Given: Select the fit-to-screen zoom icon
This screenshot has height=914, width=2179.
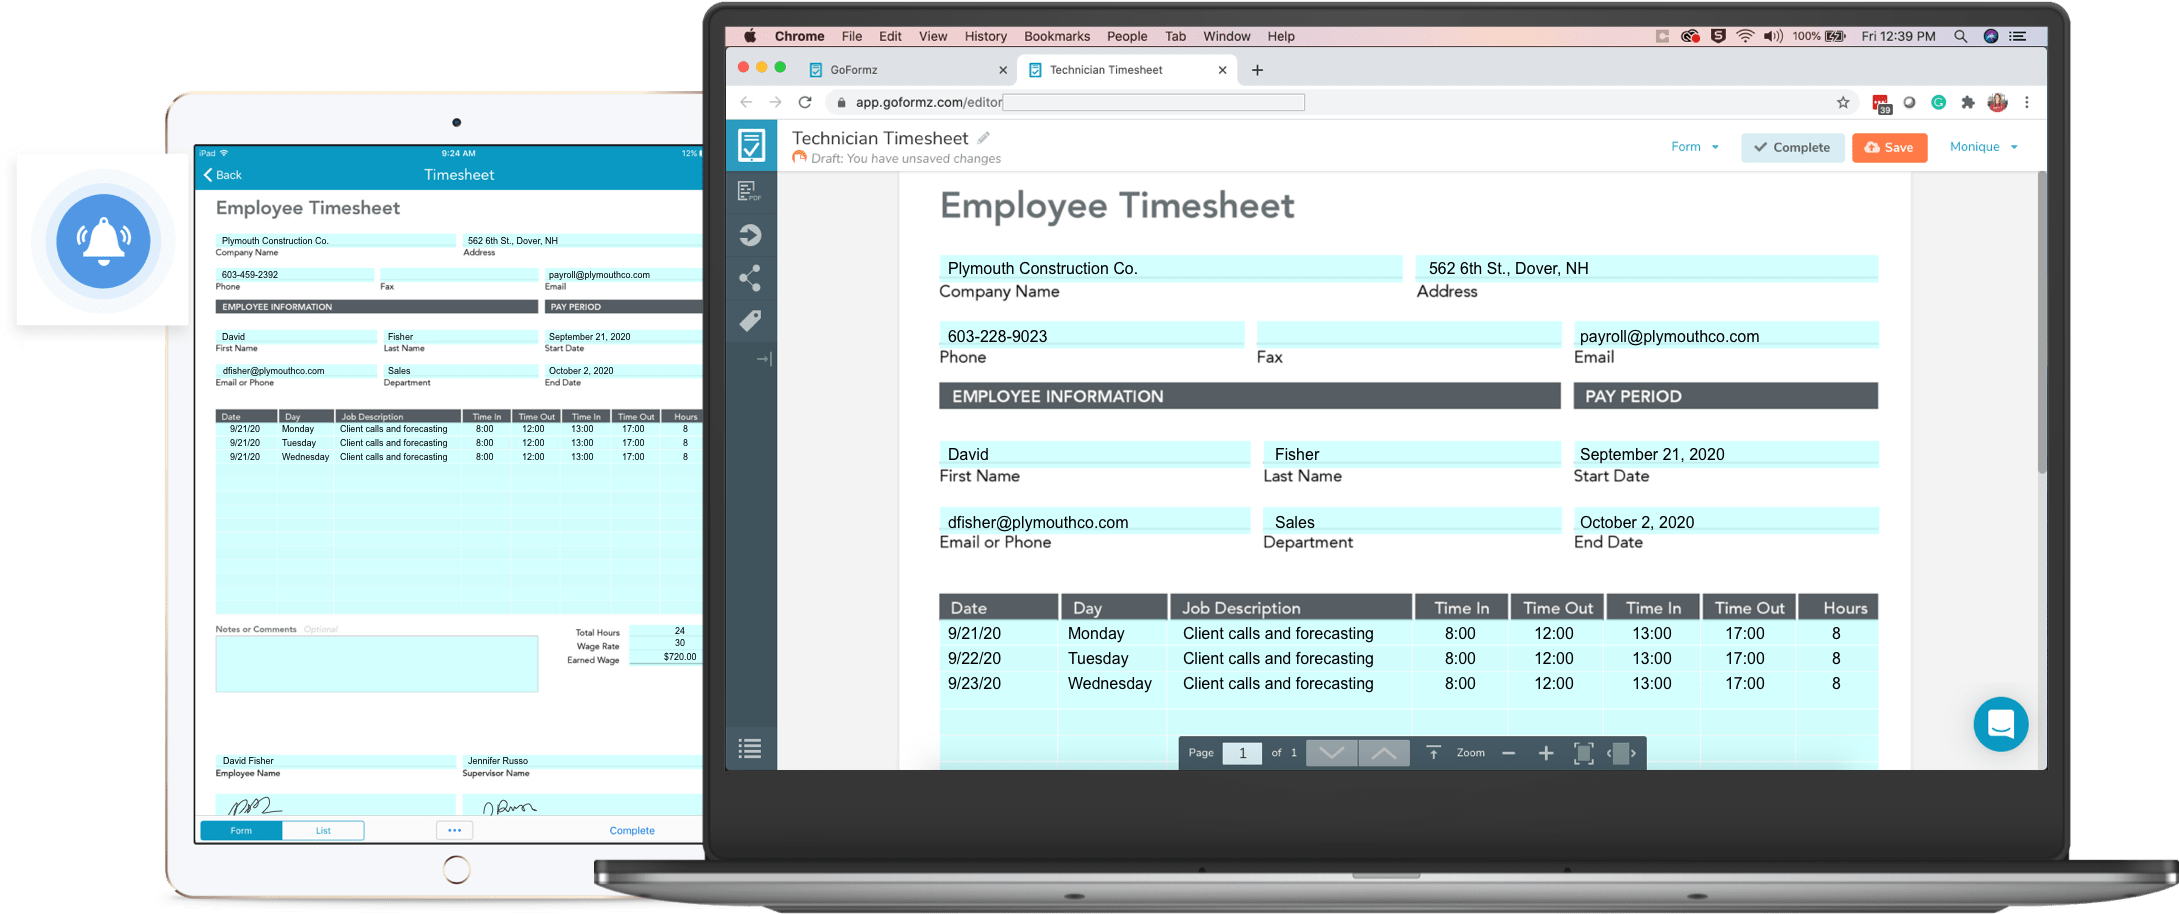Looking at the screenshot, I should point(1583,752).
